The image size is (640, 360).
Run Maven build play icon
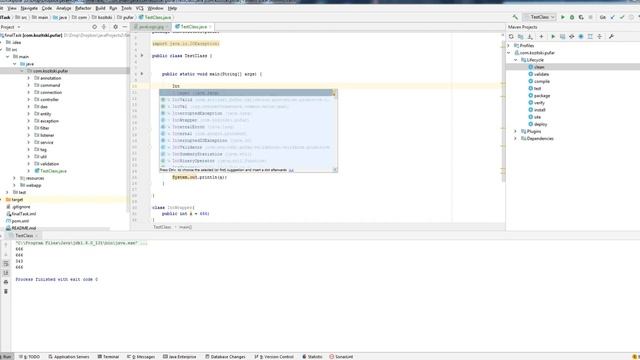tap(553, 37)
